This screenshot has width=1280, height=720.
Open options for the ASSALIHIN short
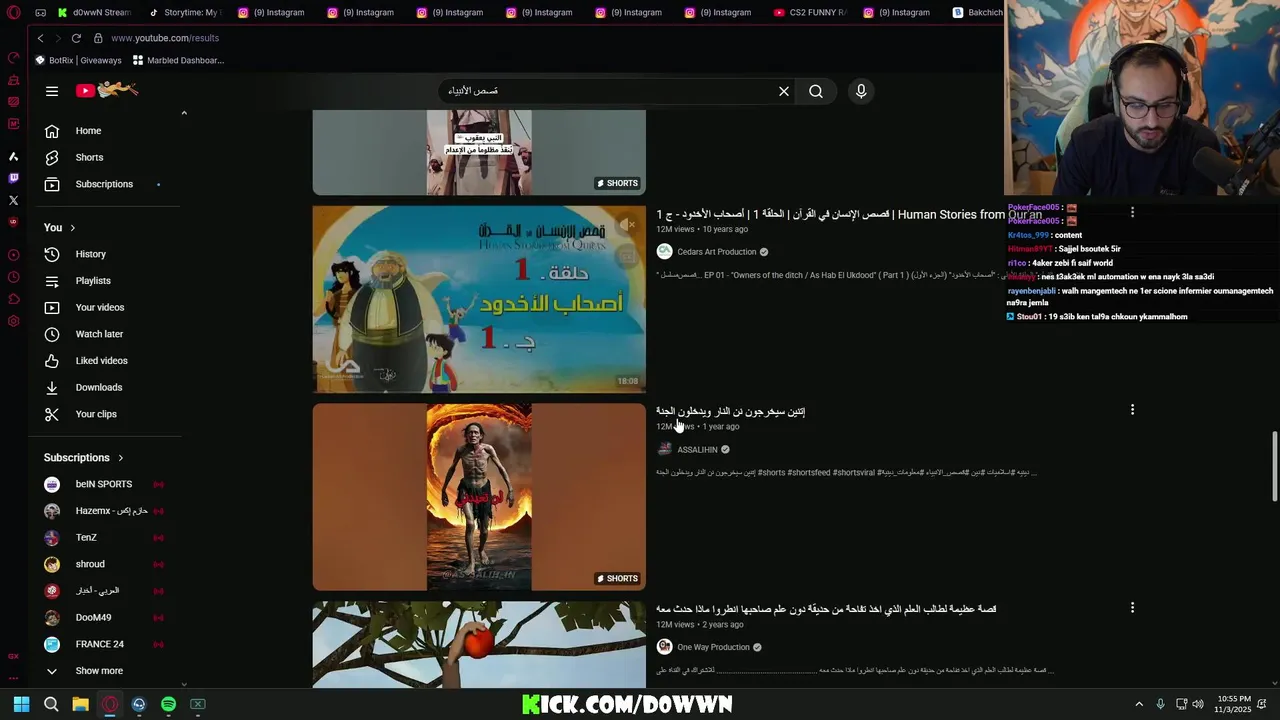click(1132, 410)
